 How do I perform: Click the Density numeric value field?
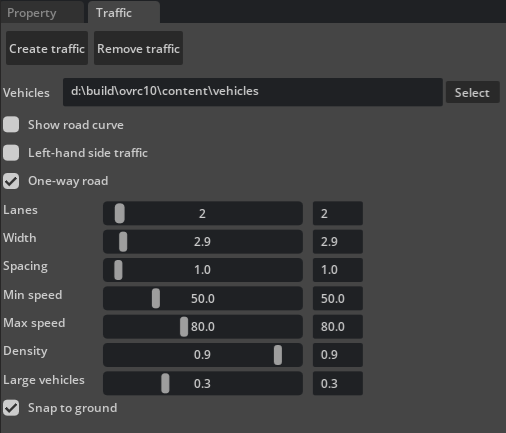338,355
